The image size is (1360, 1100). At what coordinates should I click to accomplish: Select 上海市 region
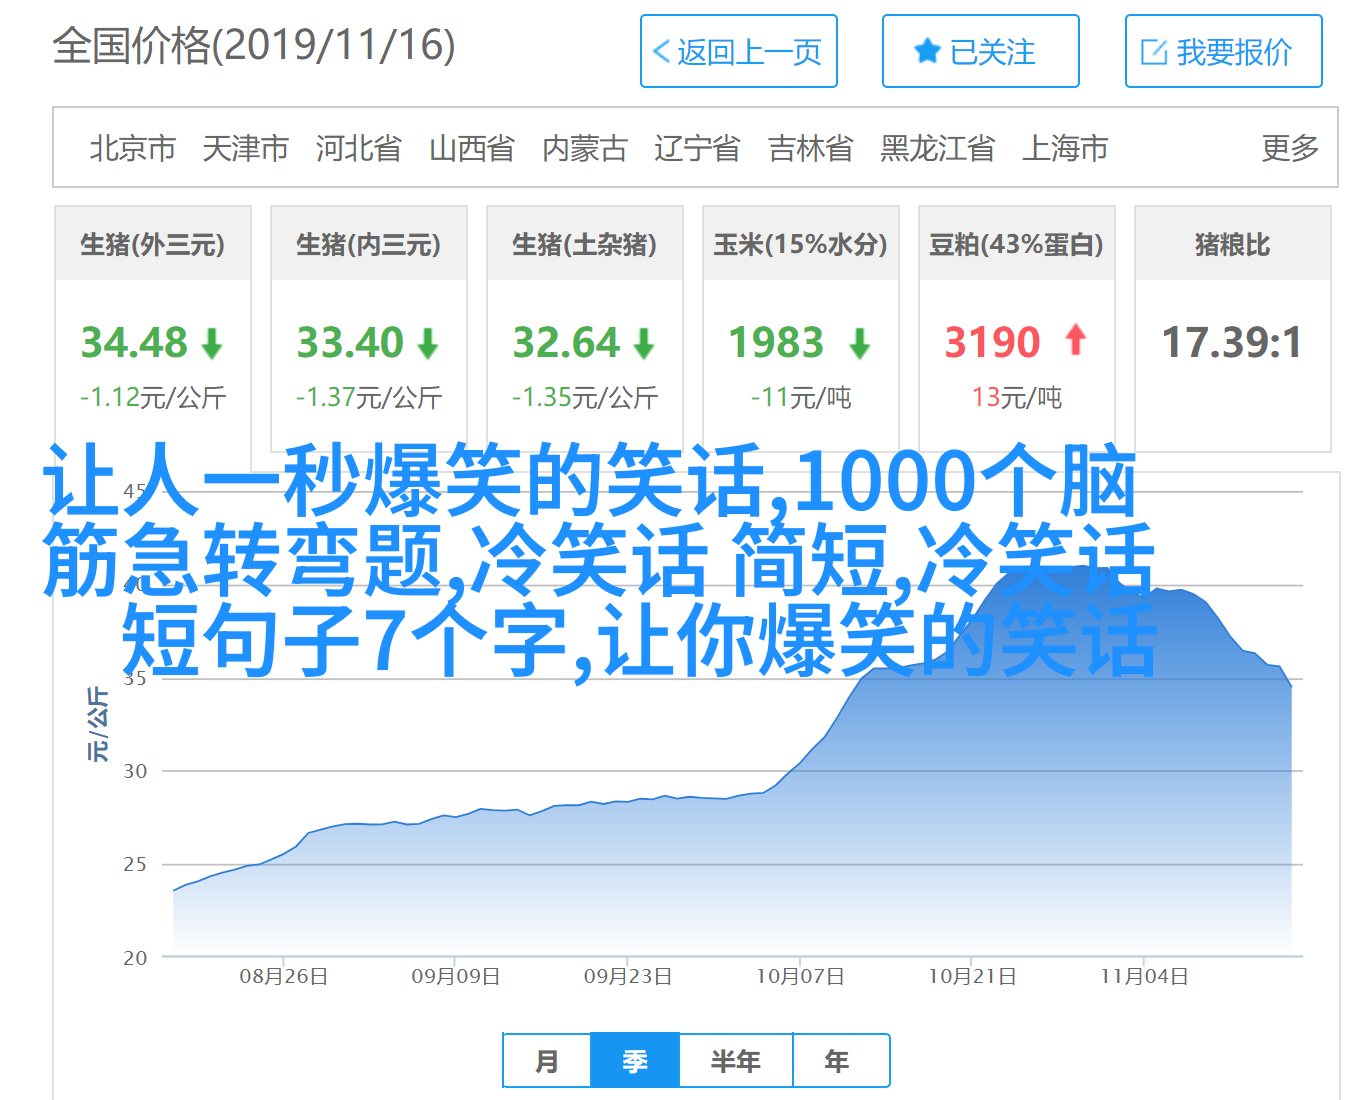(x=1065, y=148)
